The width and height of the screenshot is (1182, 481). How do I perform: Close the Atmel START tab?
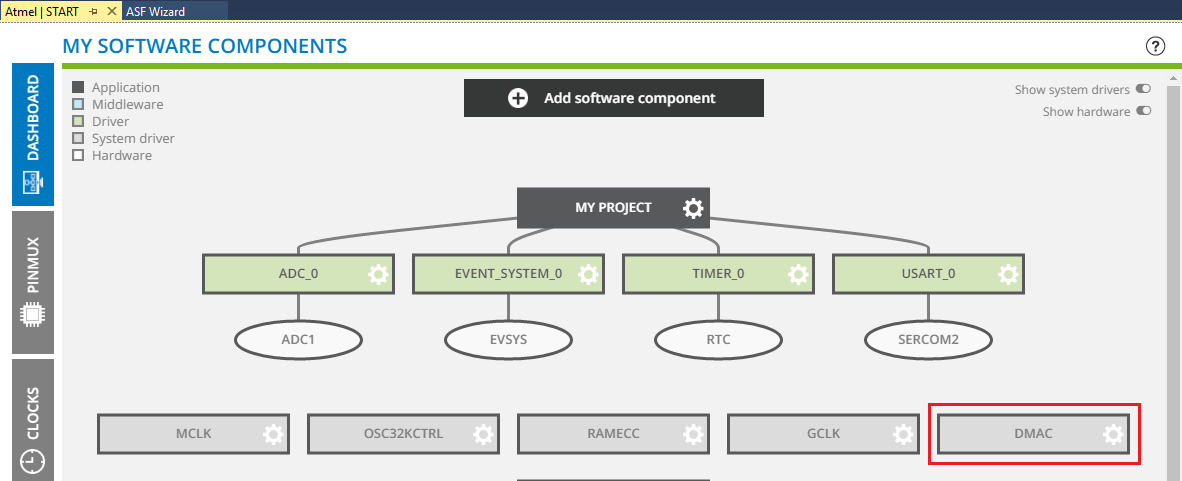pos(111,11)
